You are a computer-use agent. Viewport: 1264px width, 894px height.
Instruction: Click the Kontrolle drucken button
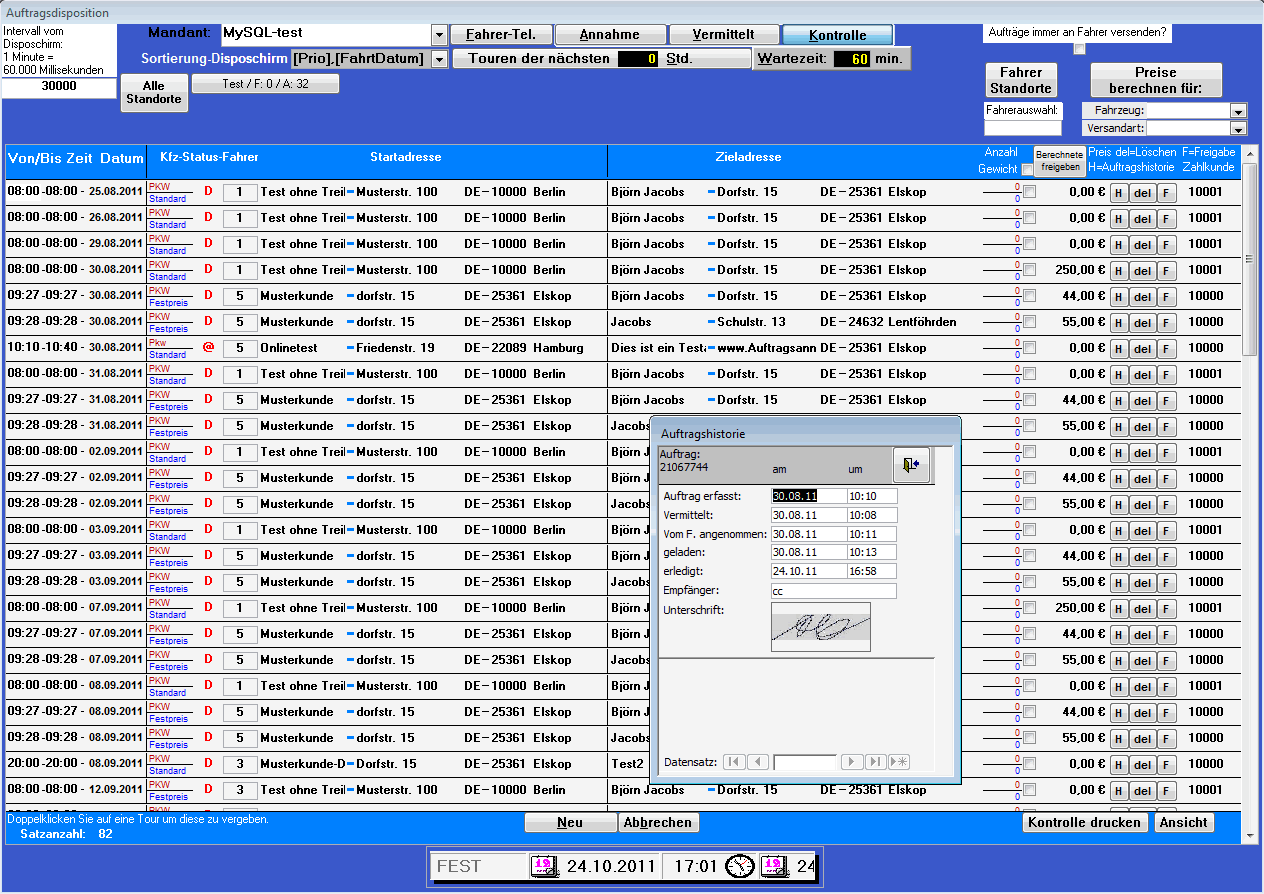pos(1084,822)
